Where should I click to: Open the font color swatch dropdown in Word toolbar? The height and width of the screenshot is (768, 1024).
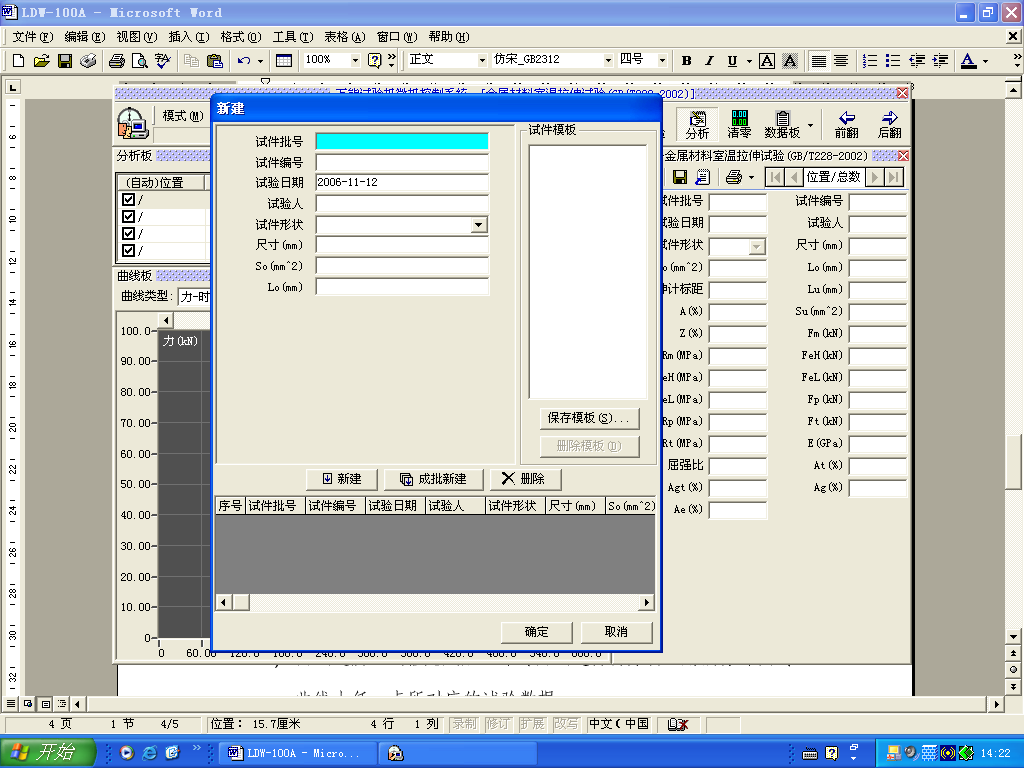point(985,61)
